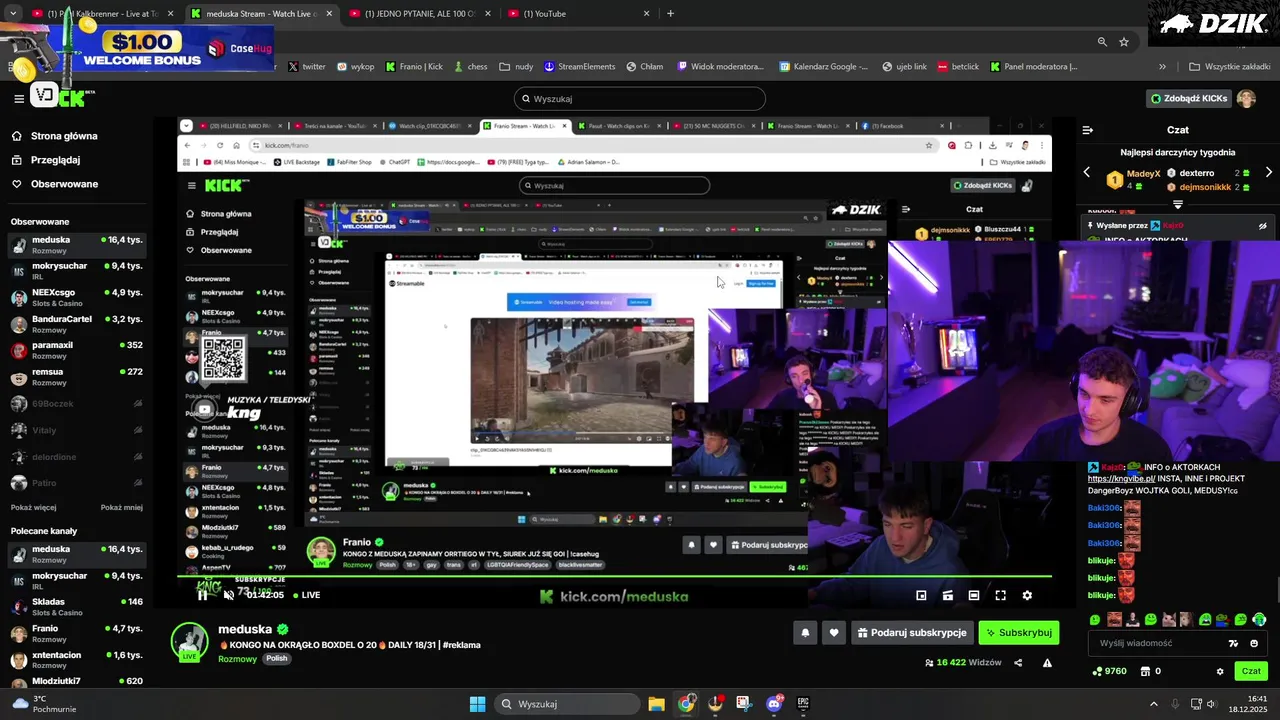
Task: Open user profile avatar menu
Action: point(1246,98)
